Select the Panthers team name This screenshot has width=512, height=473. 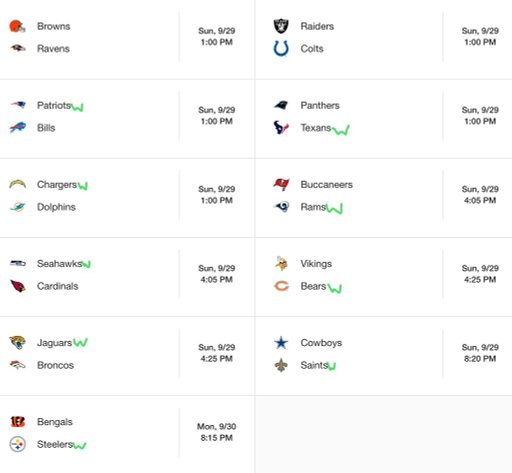pyautogui.click(x=320, y=105)
